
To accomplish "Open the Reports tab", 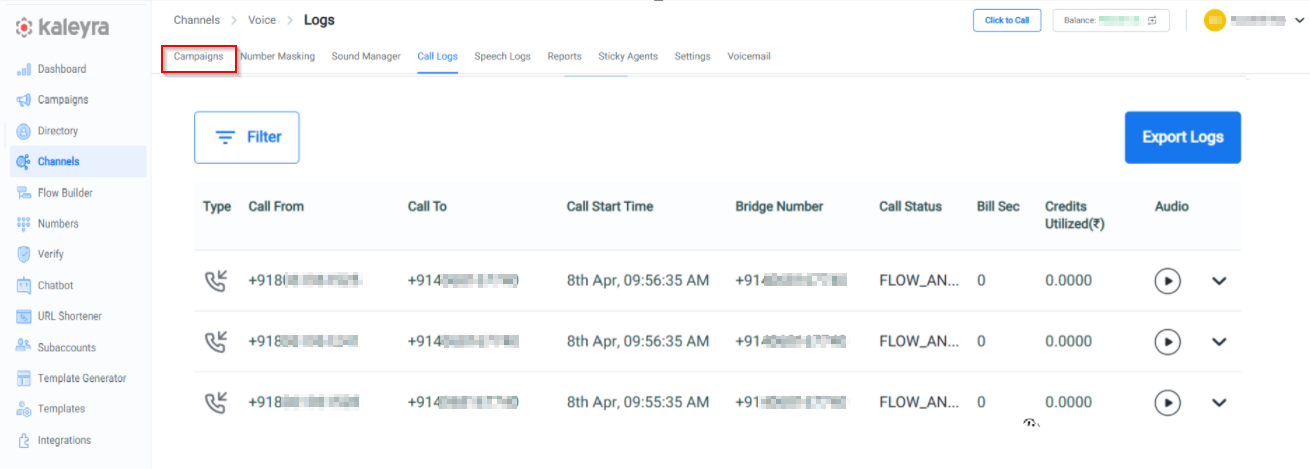I will [564, 57].
